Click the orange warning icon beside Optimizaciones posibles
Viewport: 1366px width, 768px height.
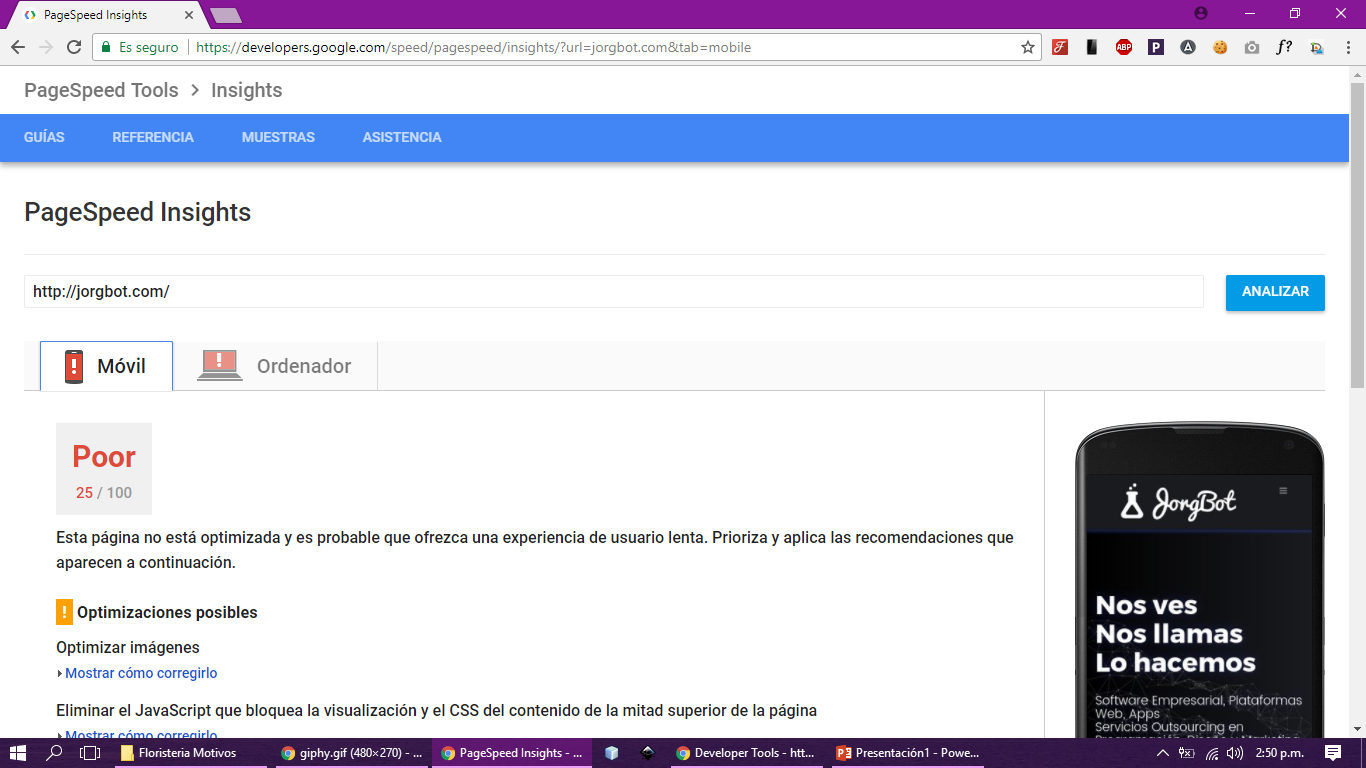(x=64, y=612)
